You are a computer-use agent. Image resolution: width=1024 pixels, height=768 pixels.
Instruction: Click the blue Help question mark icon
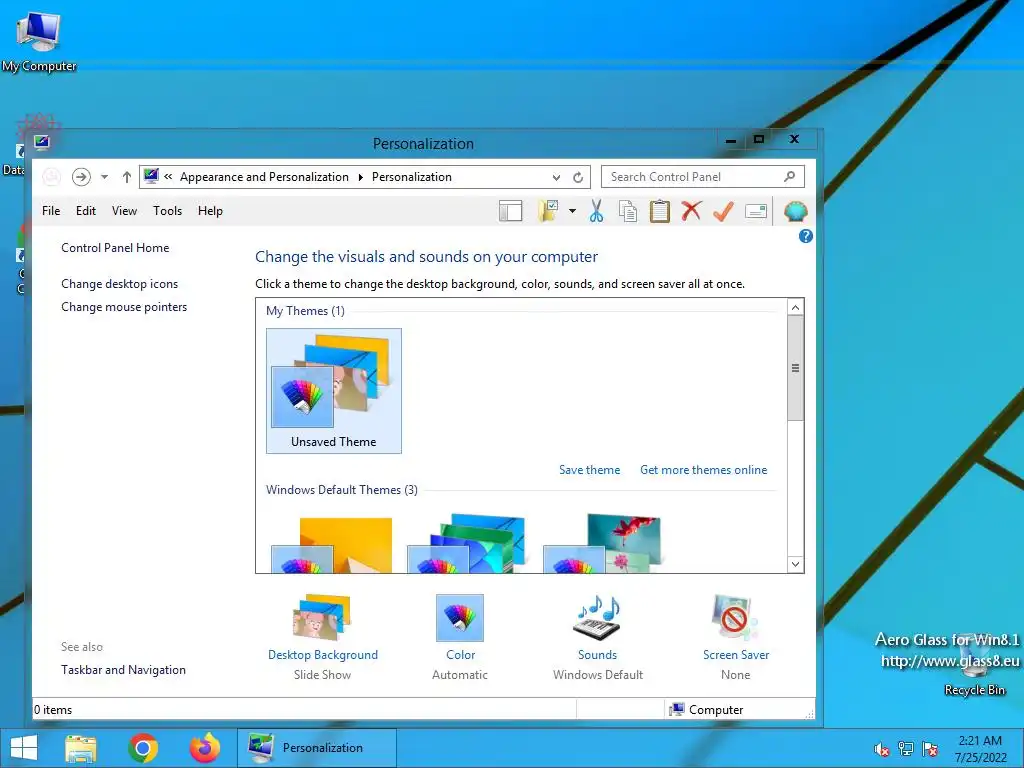(x=806, y=236)
